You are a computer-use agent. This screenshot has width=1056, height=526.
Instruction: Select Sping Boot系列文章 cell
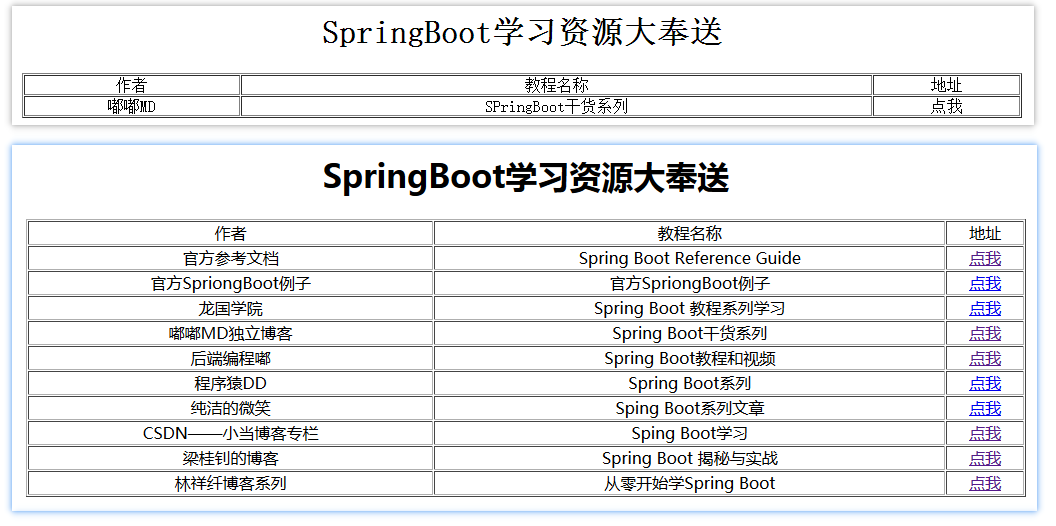pos(690,408)
